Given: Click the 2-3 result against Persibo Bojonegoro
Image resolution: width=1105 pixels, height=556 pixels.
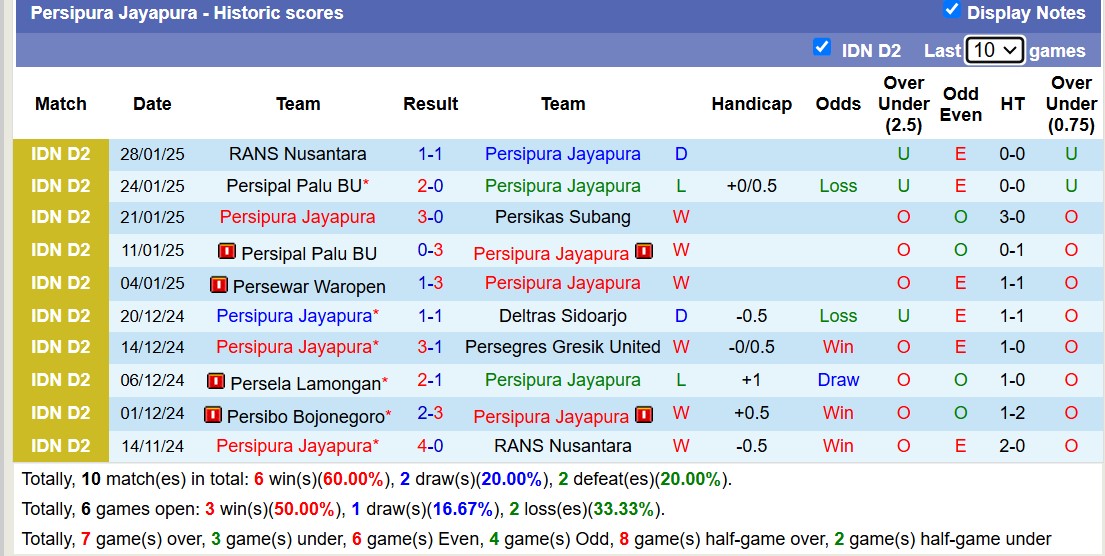Looking at the screenshot, I should click(430, 413).
